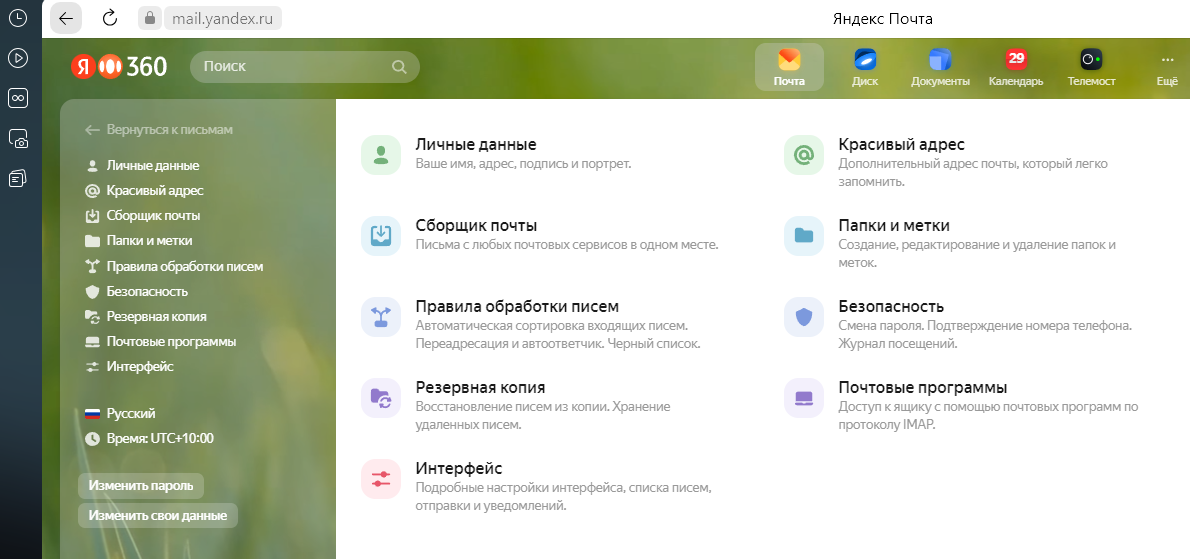Click the red sliders icon for Интерфейс
Screen dimensions: 1190x559
[x=381, y=479]
